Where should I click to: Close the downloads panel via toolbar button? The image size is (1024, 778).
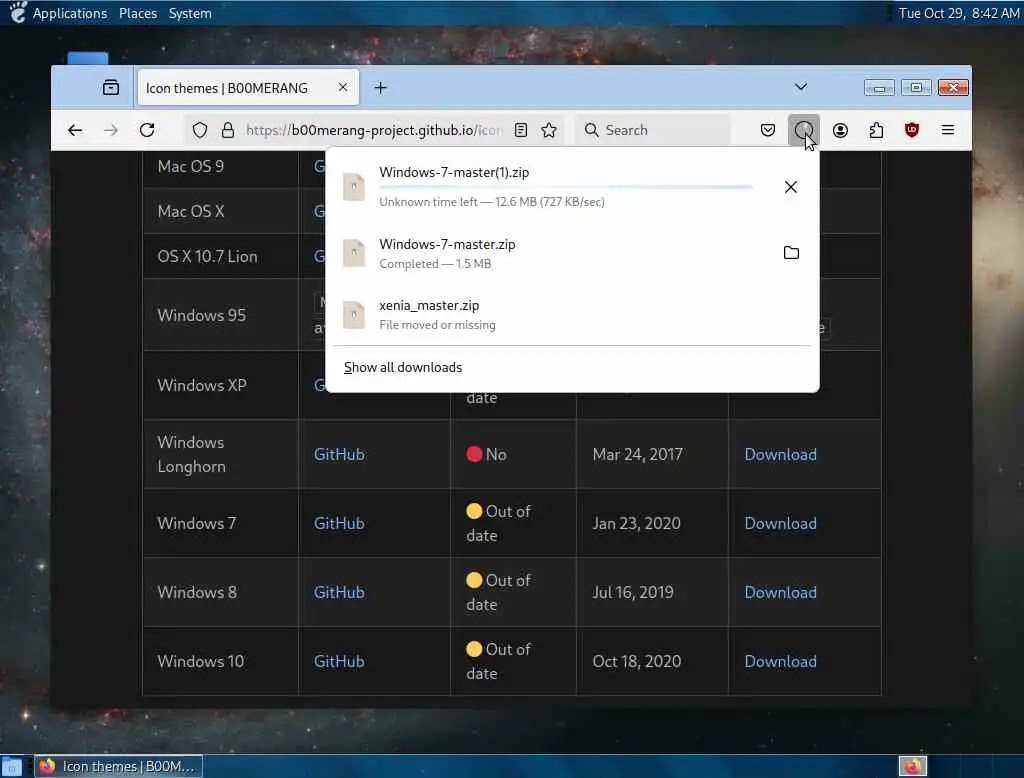click(x=804, y=130)
